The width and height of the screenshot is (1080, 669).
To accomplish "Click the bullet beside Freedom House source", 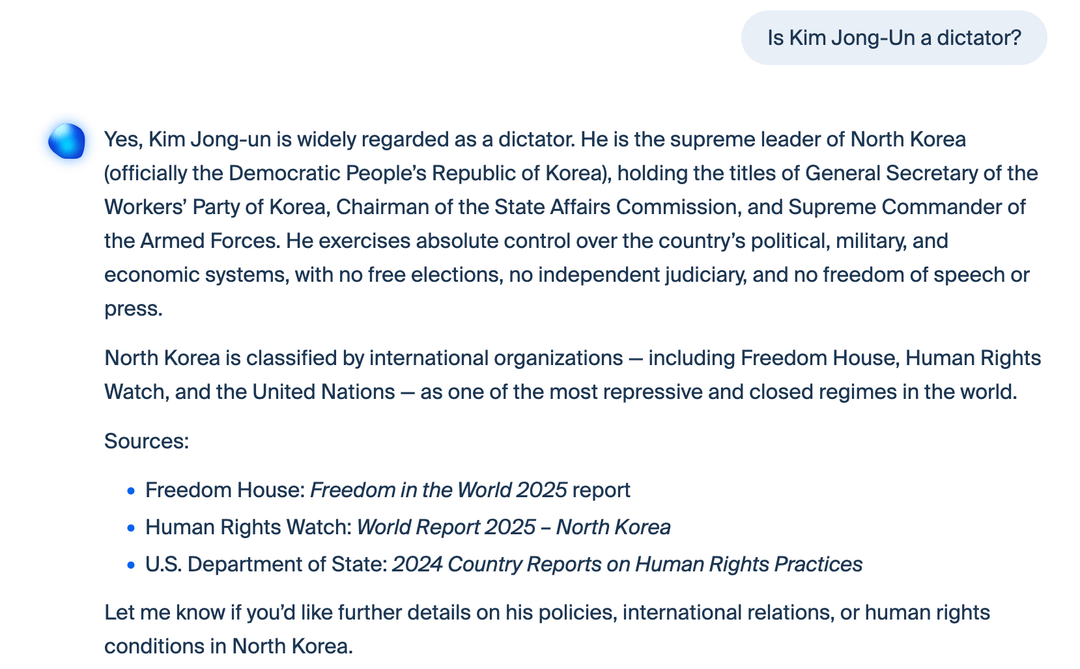I will 131,491.
